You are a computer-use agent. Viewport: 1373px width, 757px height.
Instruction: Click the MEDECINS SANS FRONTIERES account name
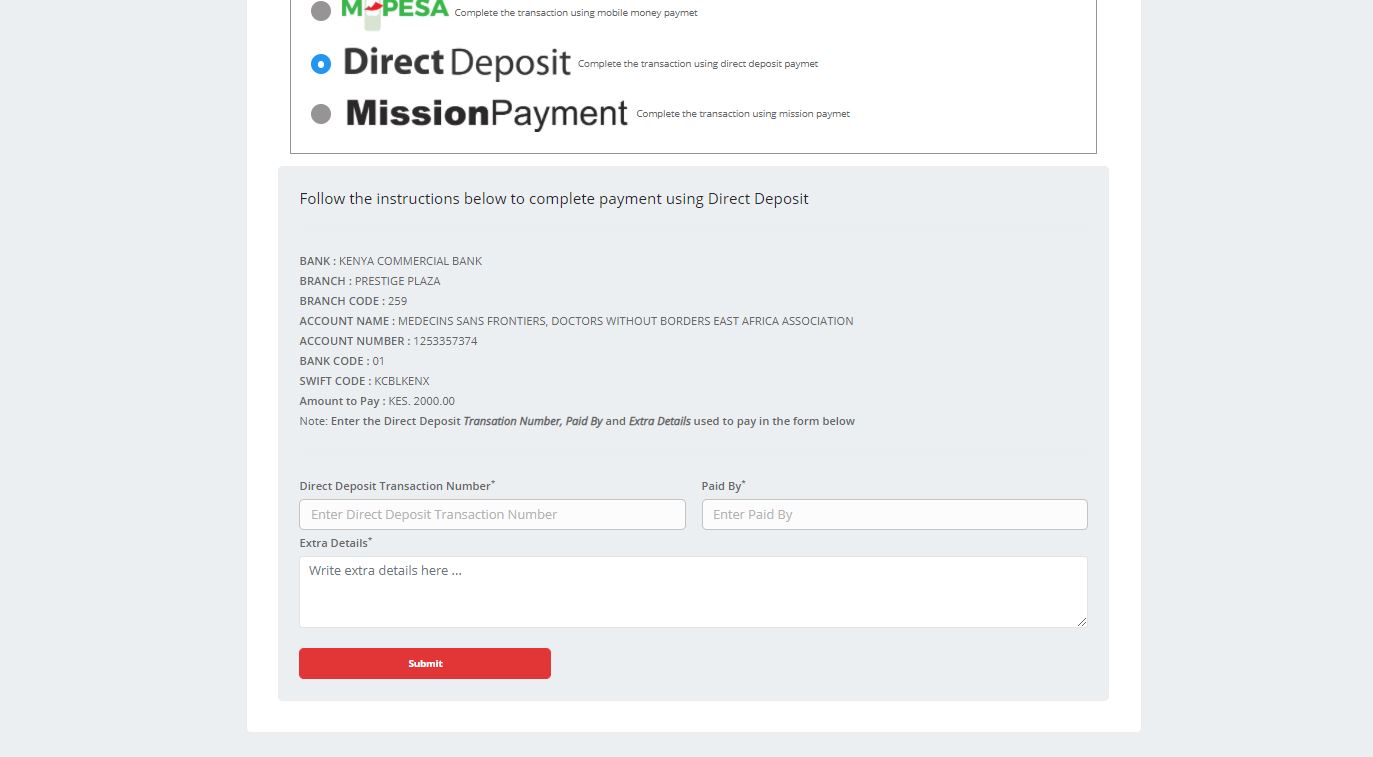point(626,321)
